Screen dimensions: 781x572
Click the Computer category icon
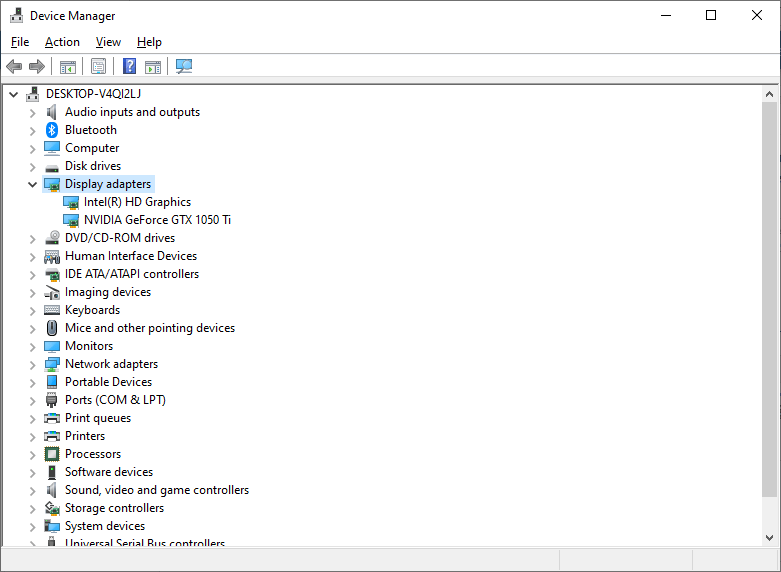[x=52, y=148]
